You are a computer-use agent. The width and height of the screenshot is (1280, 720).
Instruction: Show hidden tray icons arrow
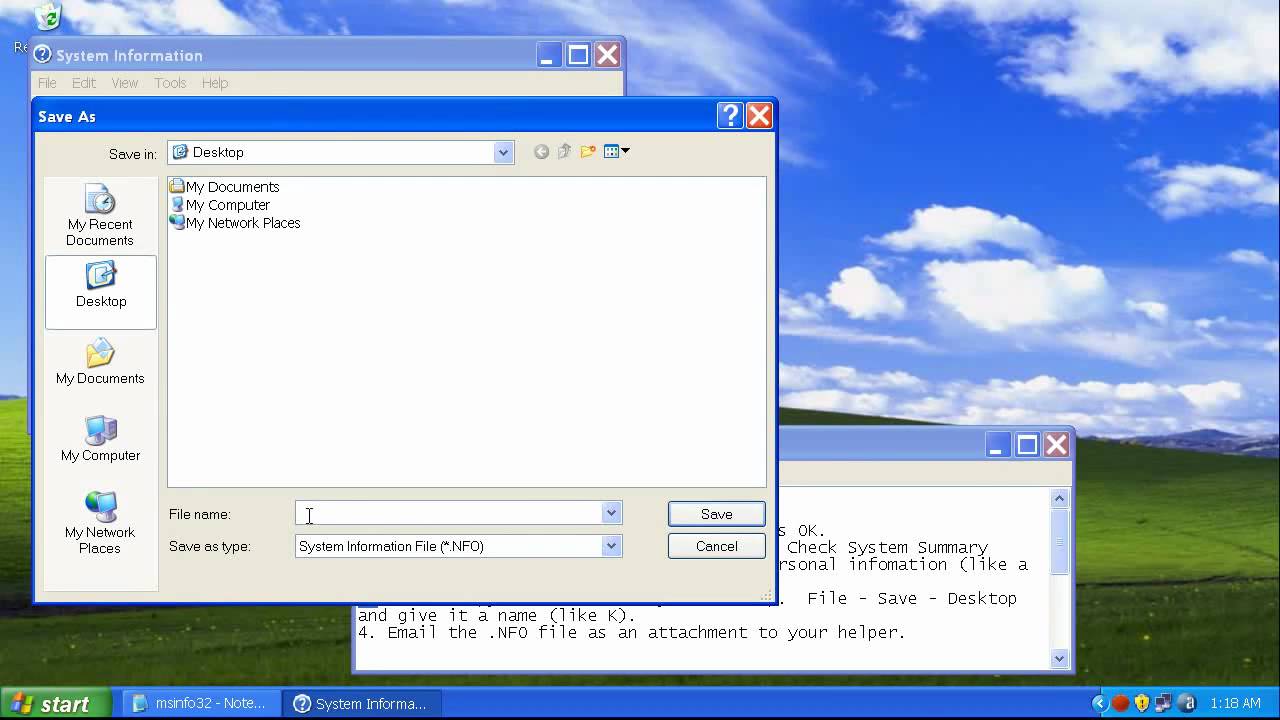1099,704
